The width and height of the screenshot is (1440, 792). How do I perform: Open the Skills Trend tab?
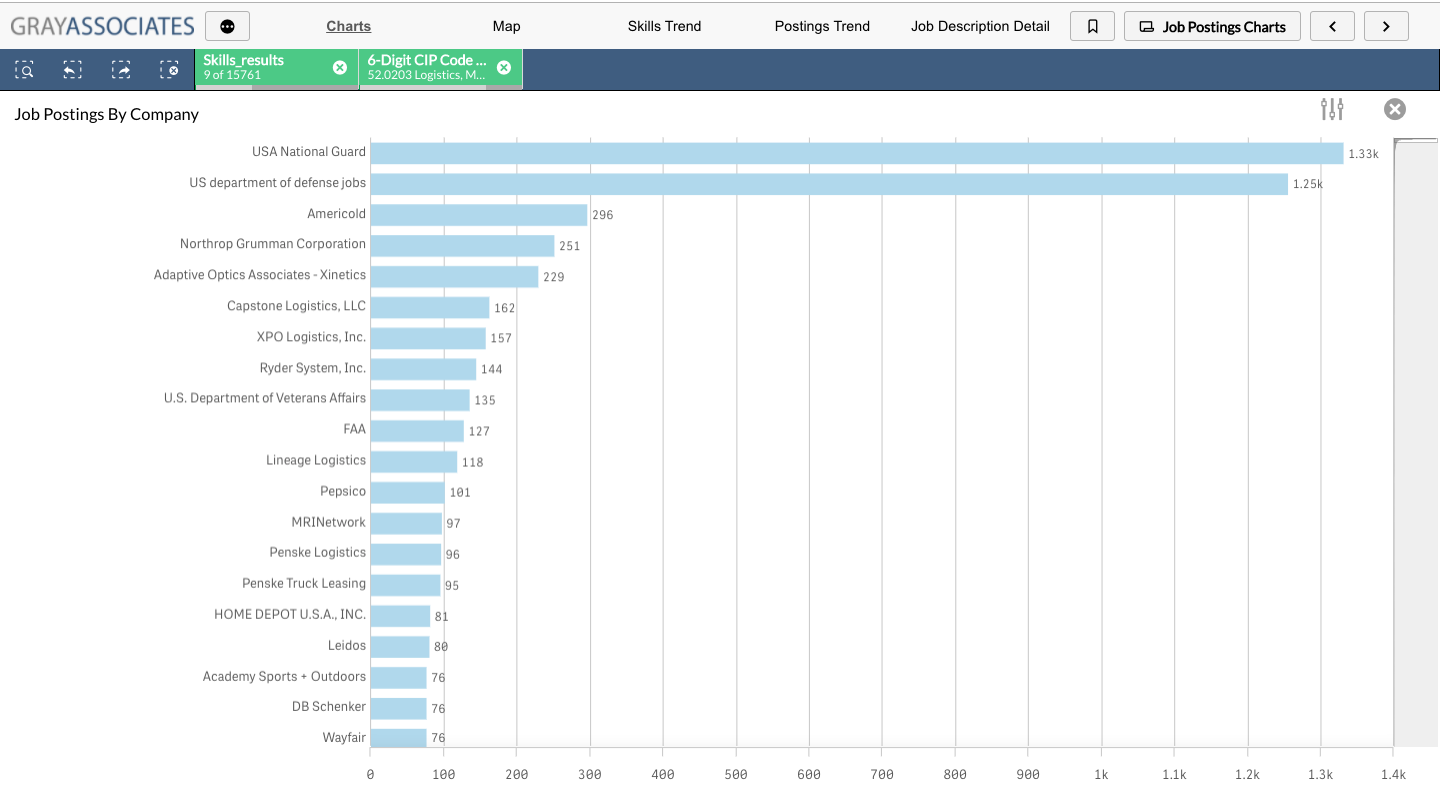pos(664,26)
